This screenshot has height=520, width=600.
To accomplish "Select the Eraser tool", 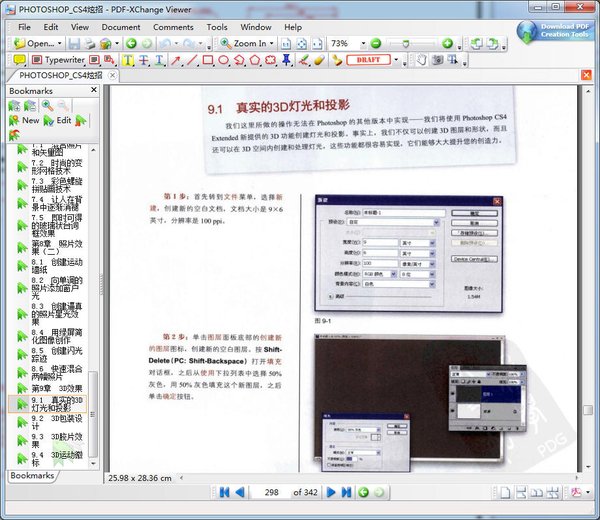I will 319,60.
